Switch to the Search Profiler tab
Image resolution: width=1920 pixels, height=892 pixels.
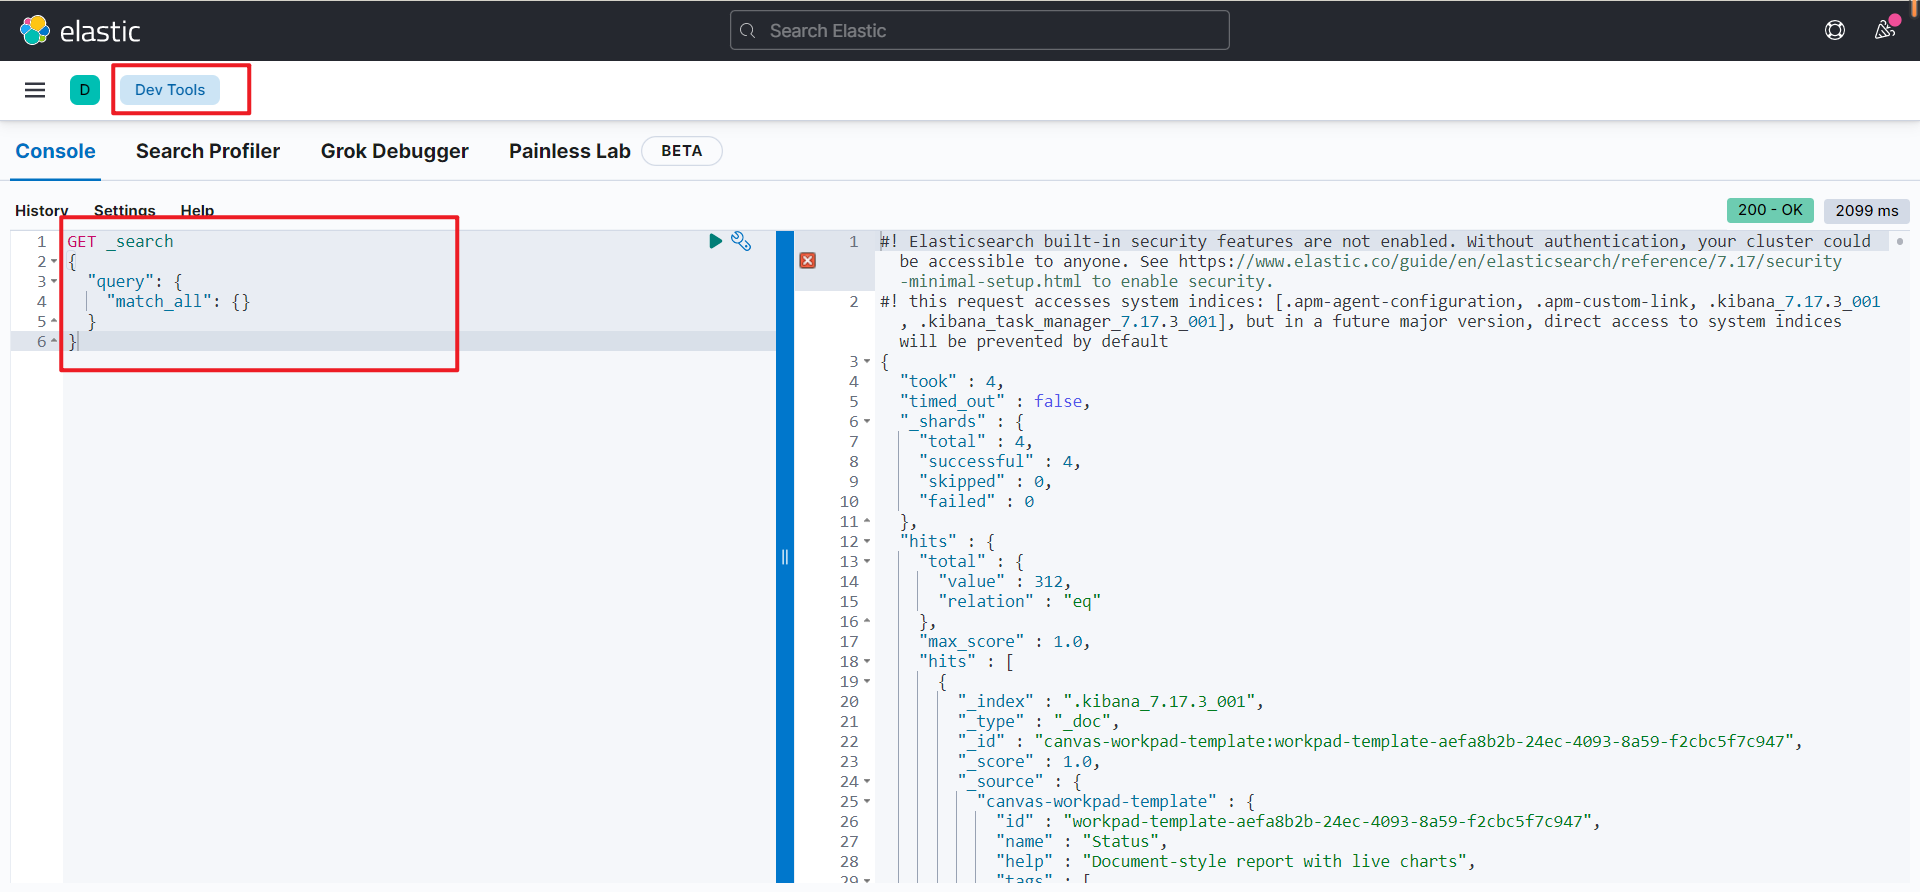[208, 151]
